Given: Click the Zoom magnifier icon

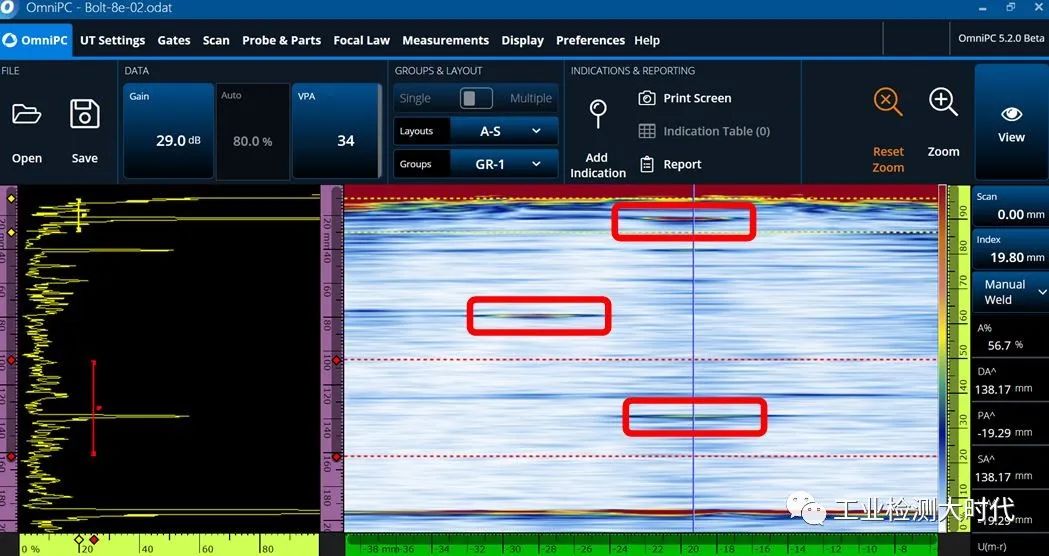Looking at the screenshot, I should tap(943, 102).
